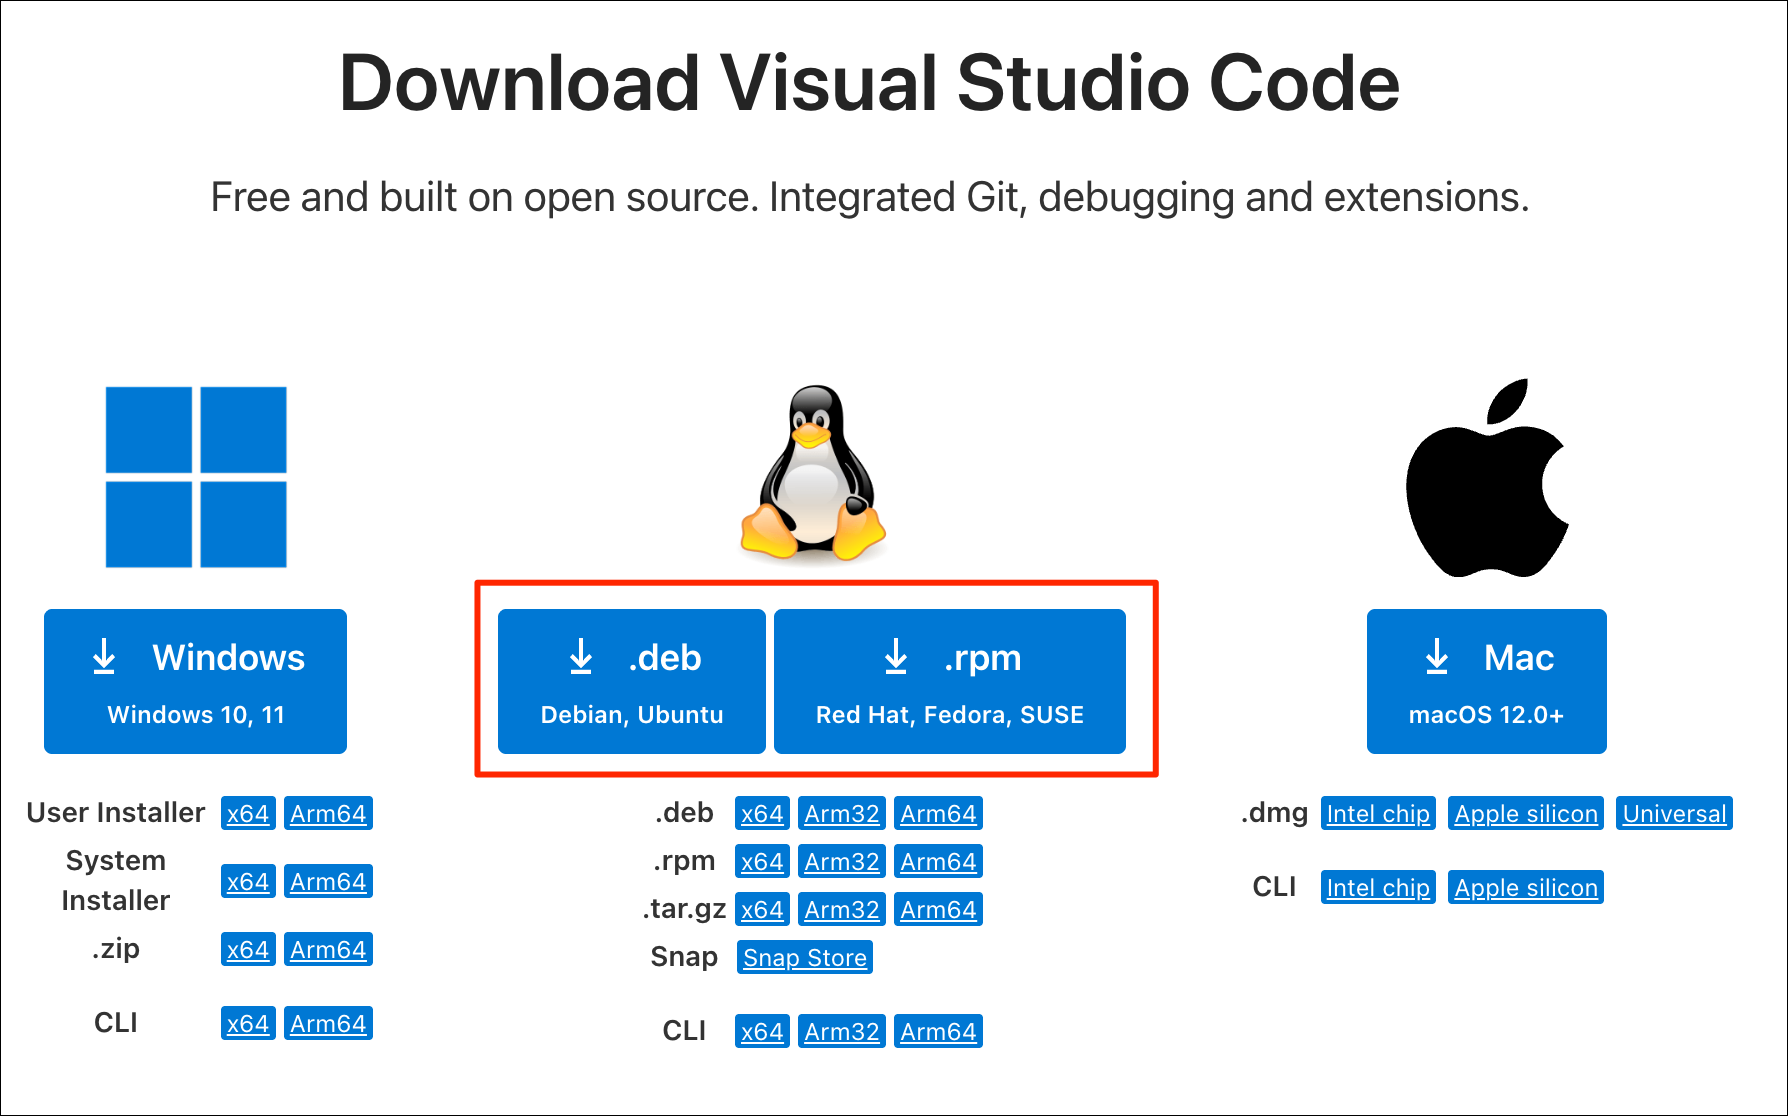Image resolution: width=1788 pixels, height=1116 pixels.
Task: Click the 'Free and built on open source' subtitle
Action: pos(869,198)
